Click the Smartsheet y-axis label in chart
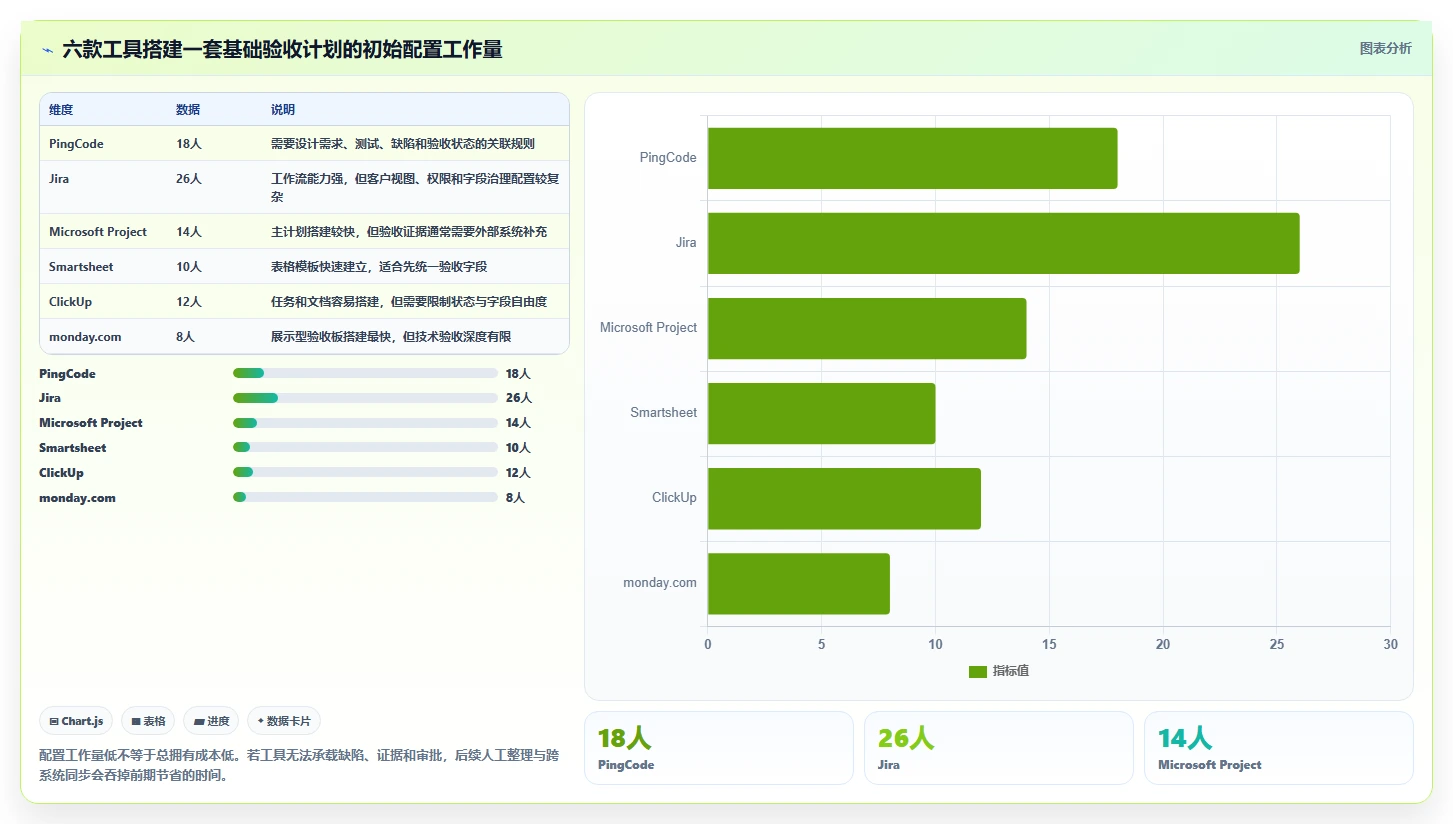The image size is (1453, 824). click(x=664, y=413)
